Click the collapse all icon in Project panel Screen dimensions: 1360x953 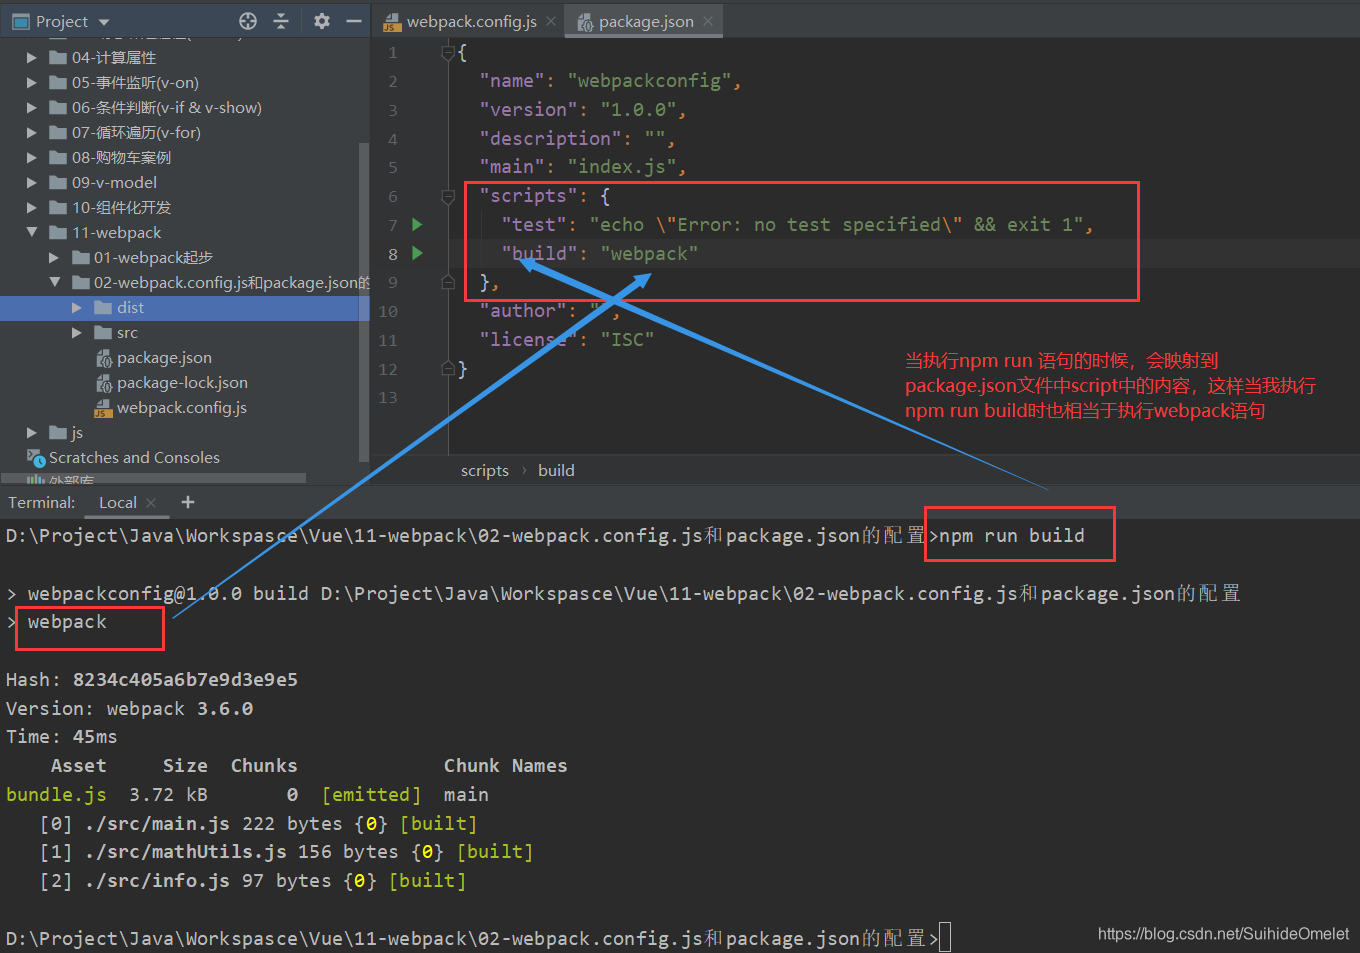coord(281,21)
